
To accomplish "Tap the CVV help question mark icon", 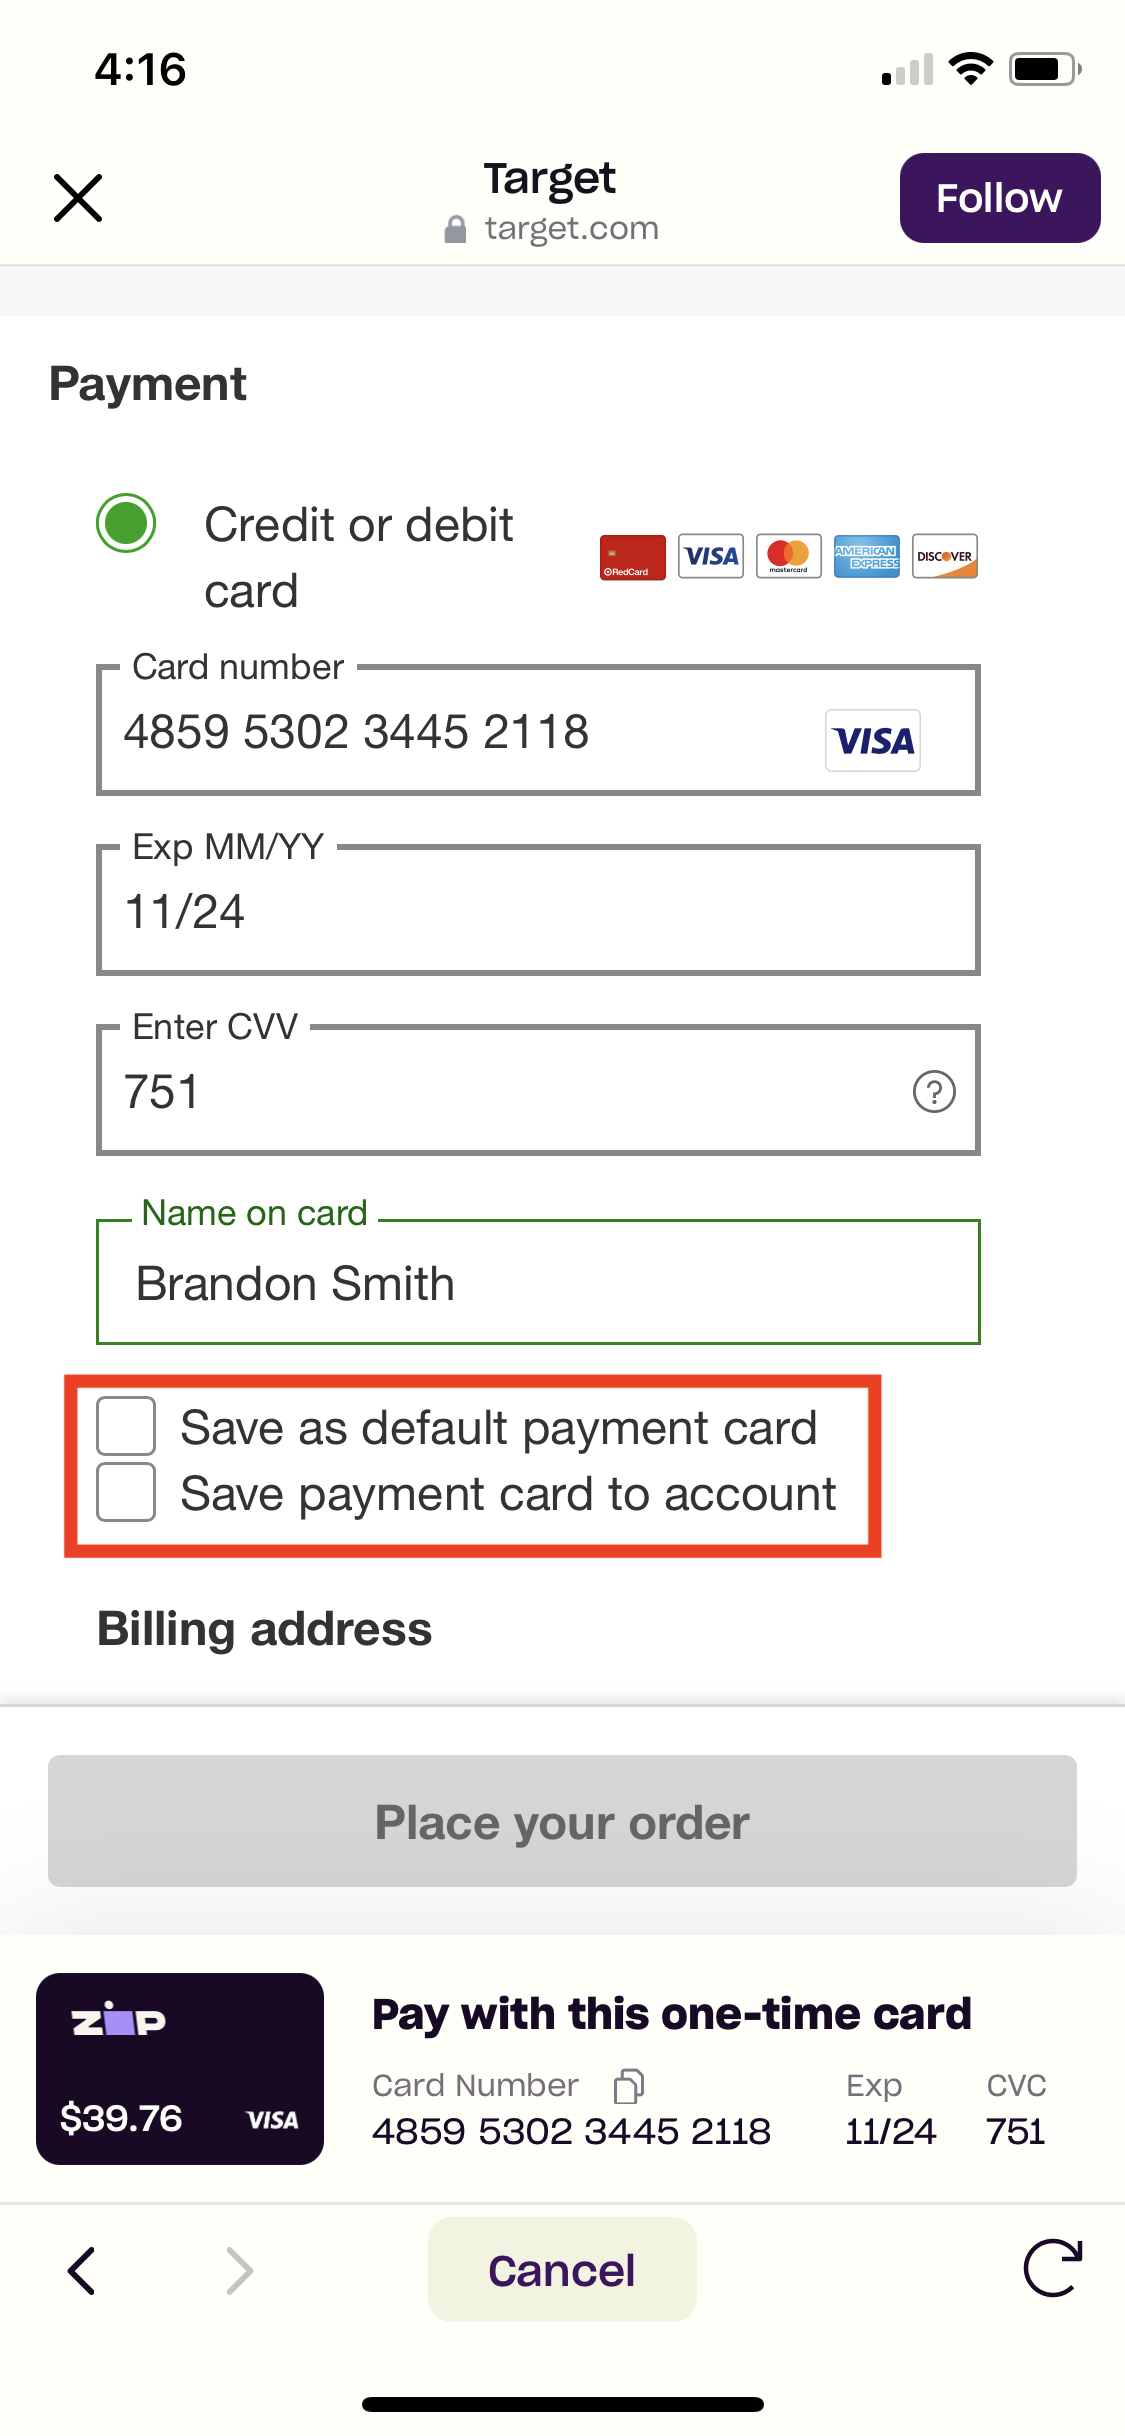I will pos(934,1091).
